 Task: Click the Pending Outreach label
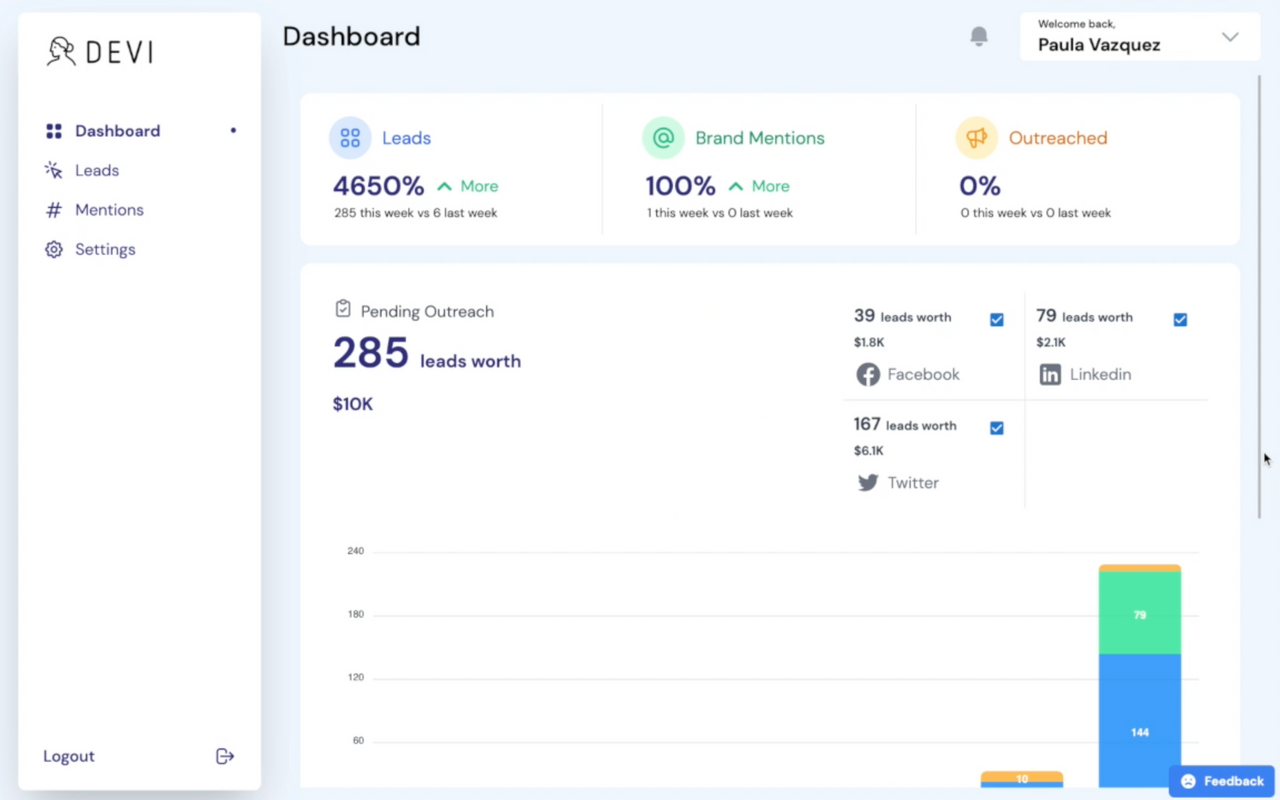[427, 312]
